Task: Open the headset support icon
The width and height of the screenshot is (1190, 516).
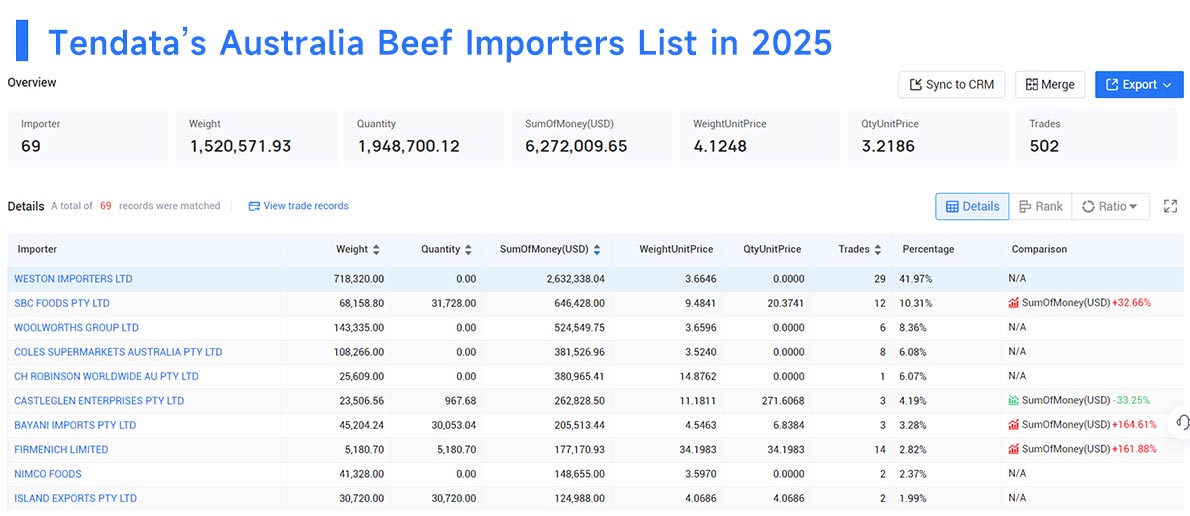Action: [x=1182, y=423]
